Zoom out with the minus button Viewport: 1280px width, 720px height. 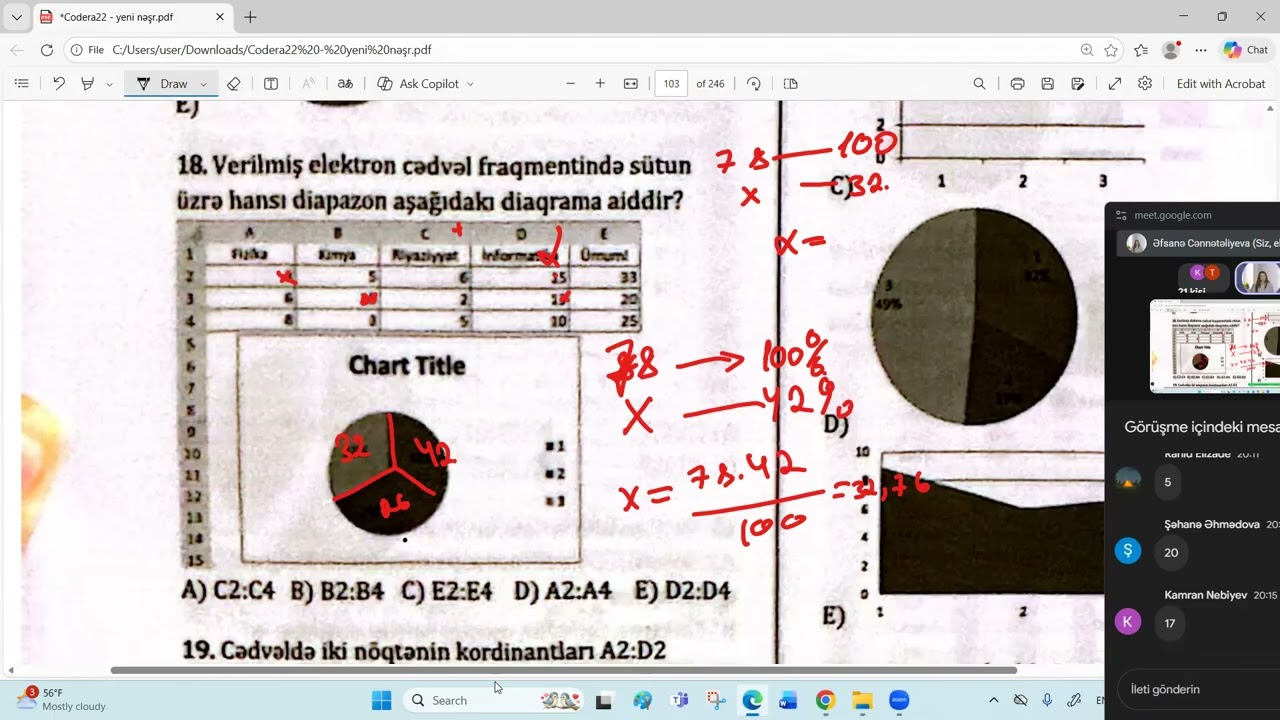coord(571,84)
